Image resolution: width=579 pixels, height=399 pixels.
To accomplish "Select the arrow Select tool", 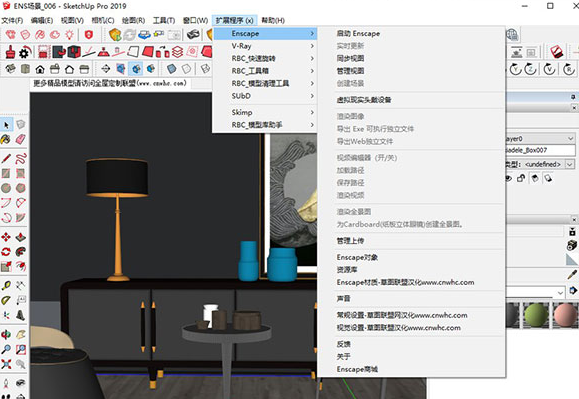I will (x=6, y=125).
